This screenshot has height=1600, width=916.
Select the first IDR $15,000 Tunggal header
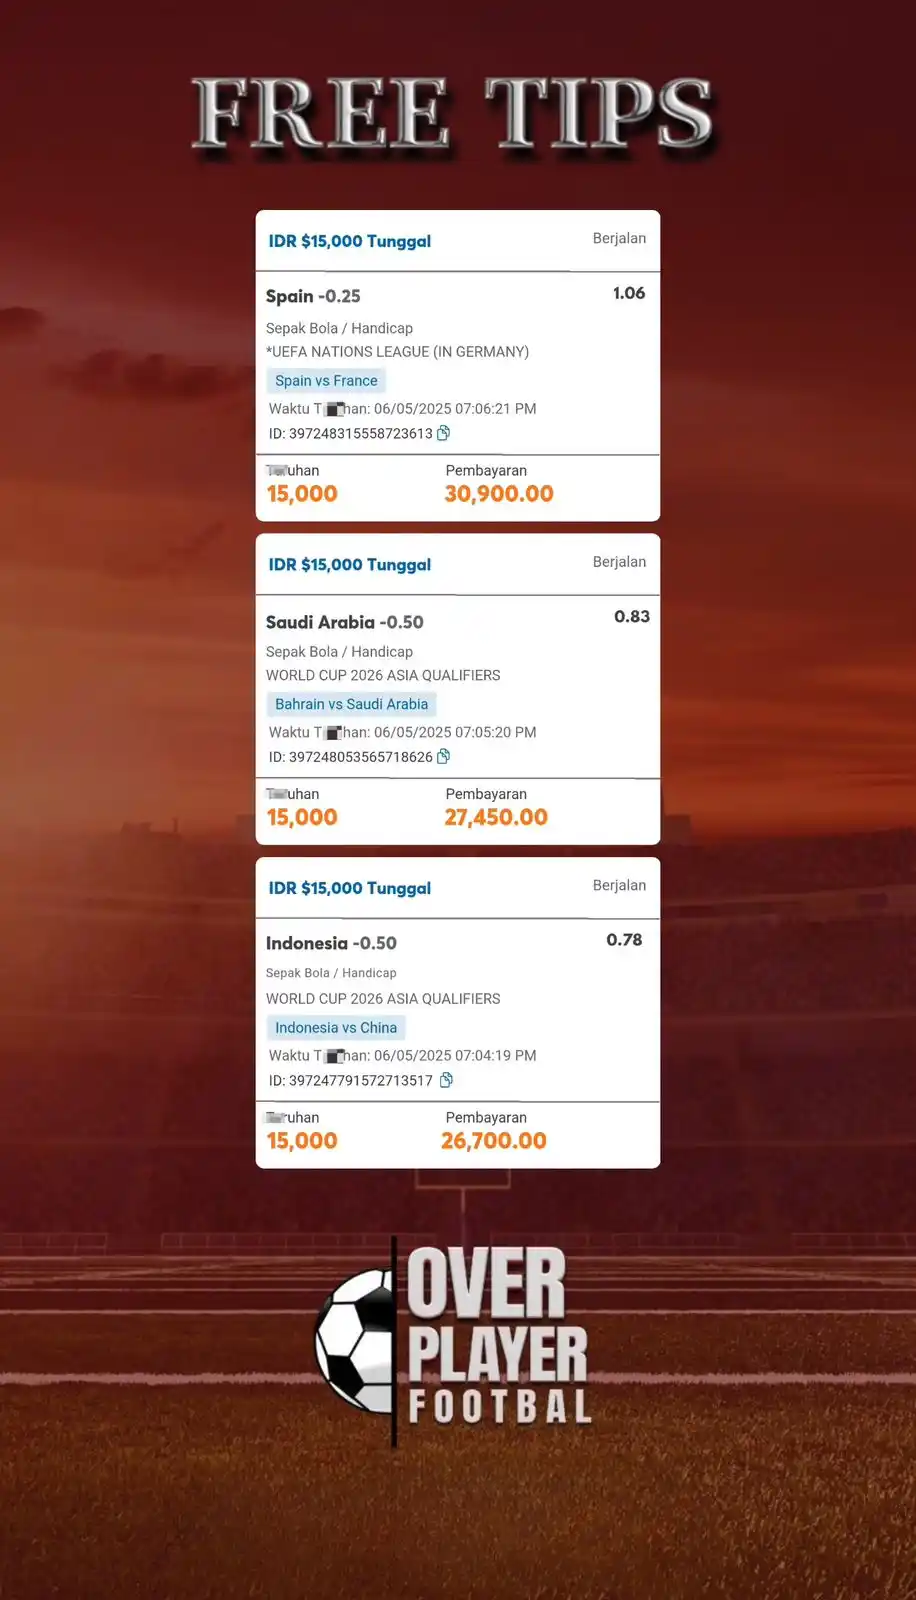click(350, 241)
